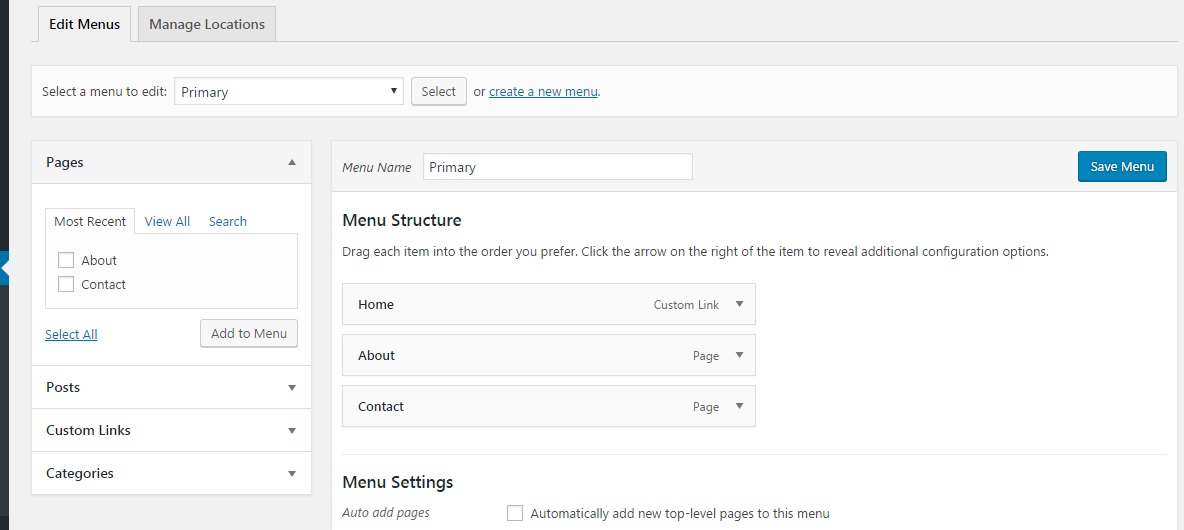Expand the Posts panel
Screen dimensions: 1184x530
click(292, 388)
